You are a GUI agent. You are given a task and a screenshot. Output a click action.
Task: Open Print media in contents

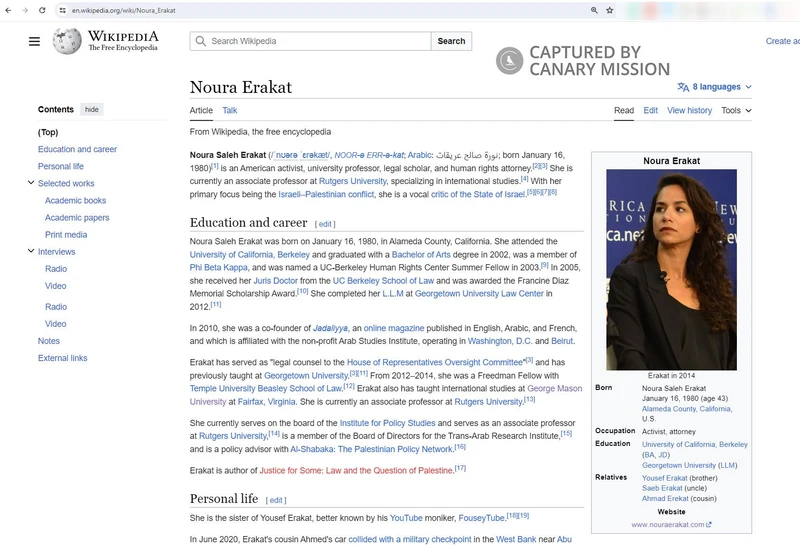click(66, 235)
